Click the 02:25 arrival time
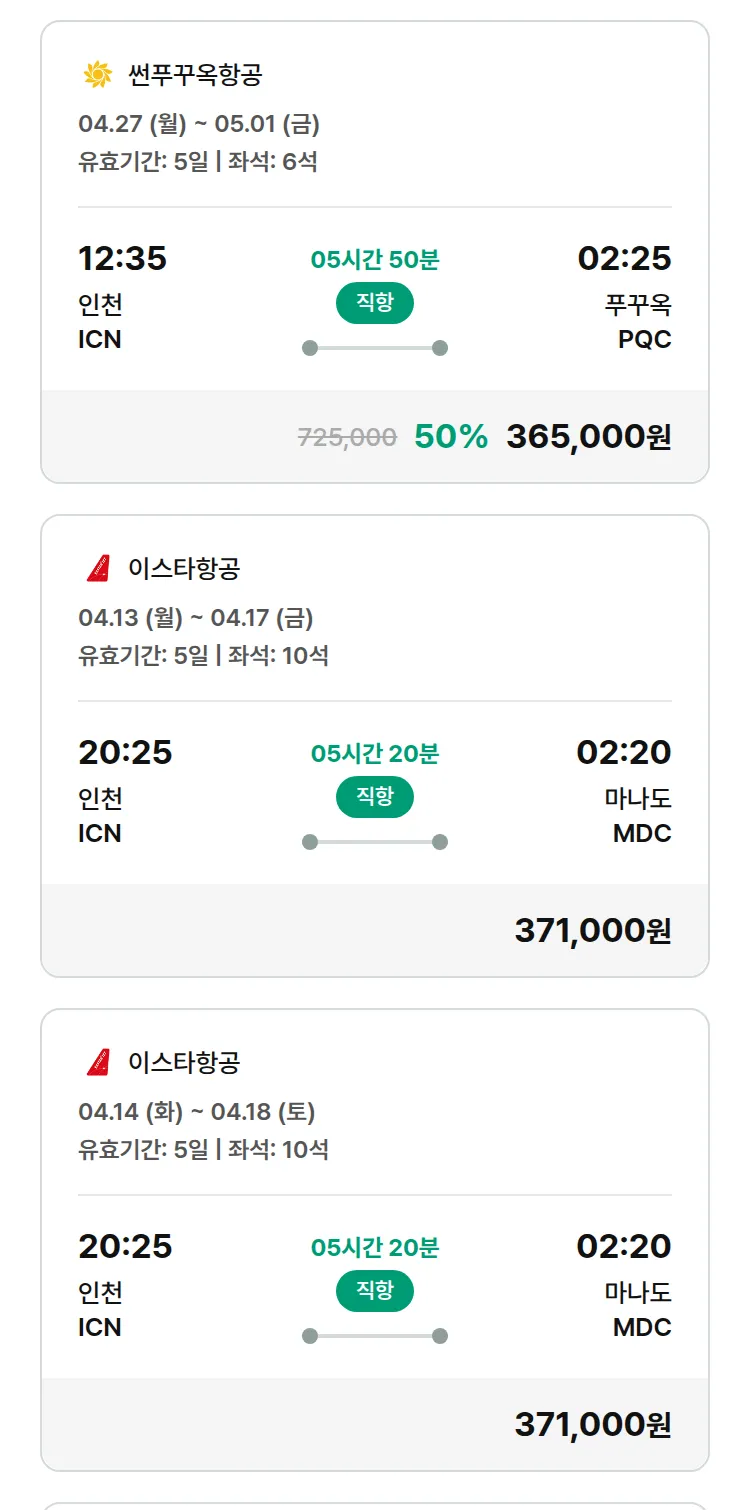 tap(624, 259)
